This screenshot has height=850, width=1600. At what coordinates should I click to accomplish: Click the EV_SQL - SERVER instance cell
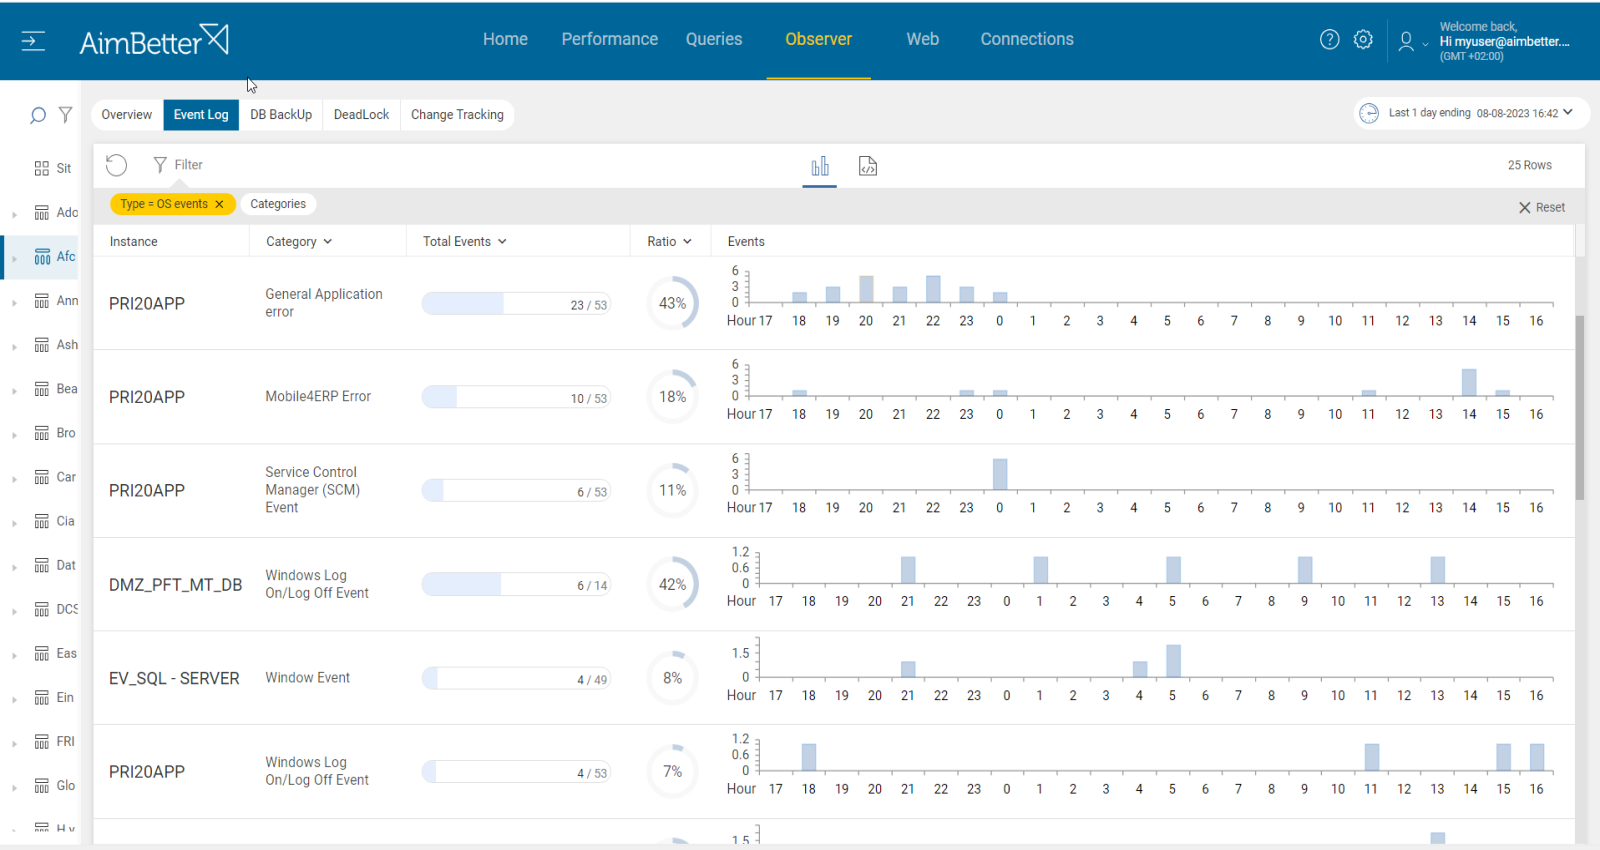point(174,678)
